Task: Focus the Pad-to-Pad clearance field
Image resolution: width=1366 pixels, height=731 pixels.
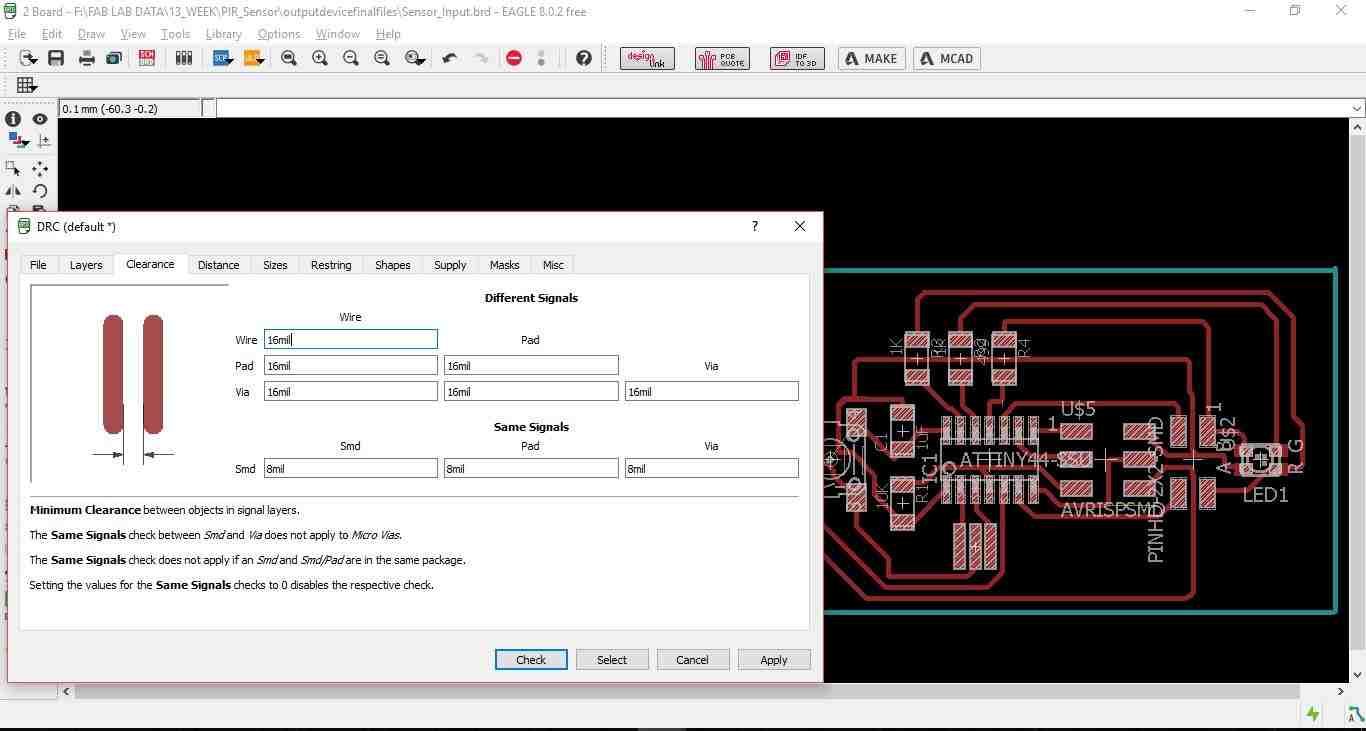Action: tap(531, 366)
